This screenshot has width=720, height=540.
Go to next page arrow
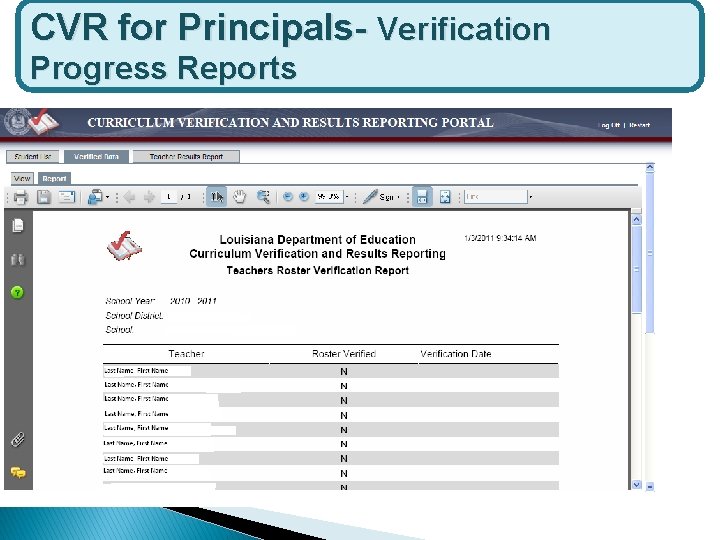149,197
